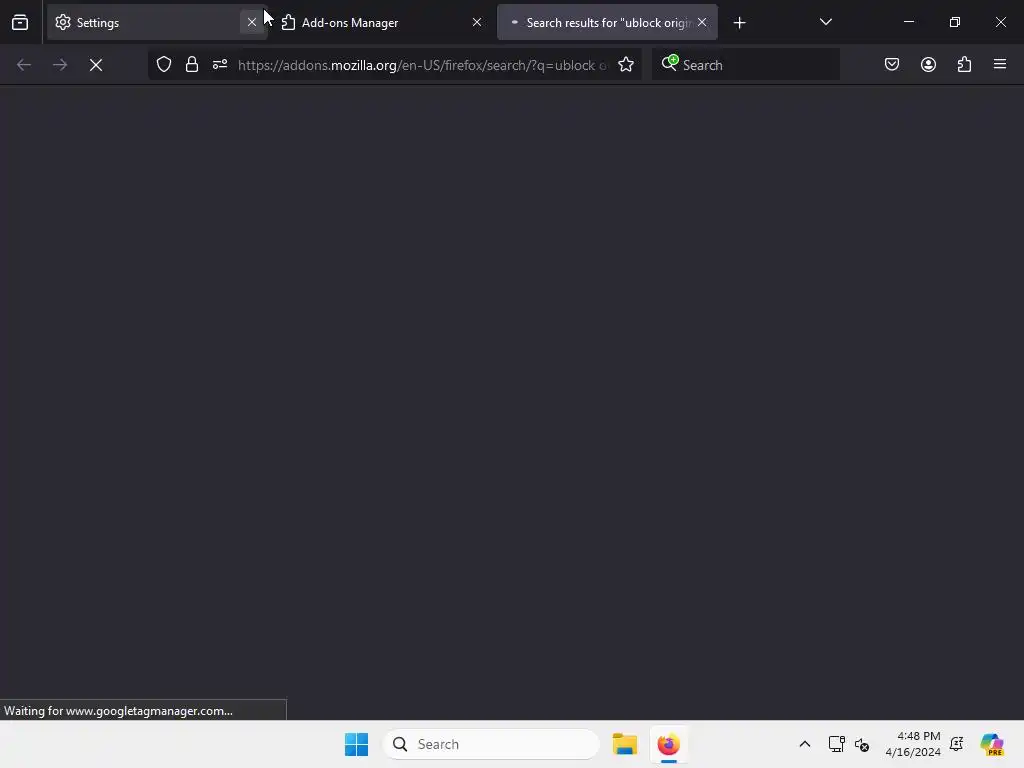Switch to the Settings tab
This screenshot has height=768, width=1024.
point(157,22)
